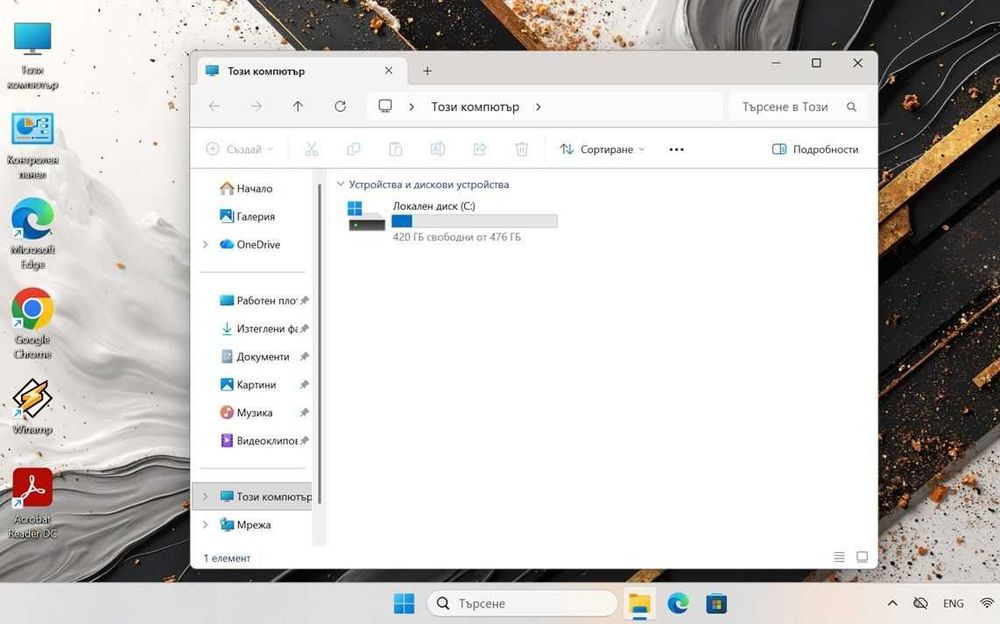This screenshot has width=1000, height=624.
Task: Click the Wi-Fi icon in system tray
Action: (987, 603)
